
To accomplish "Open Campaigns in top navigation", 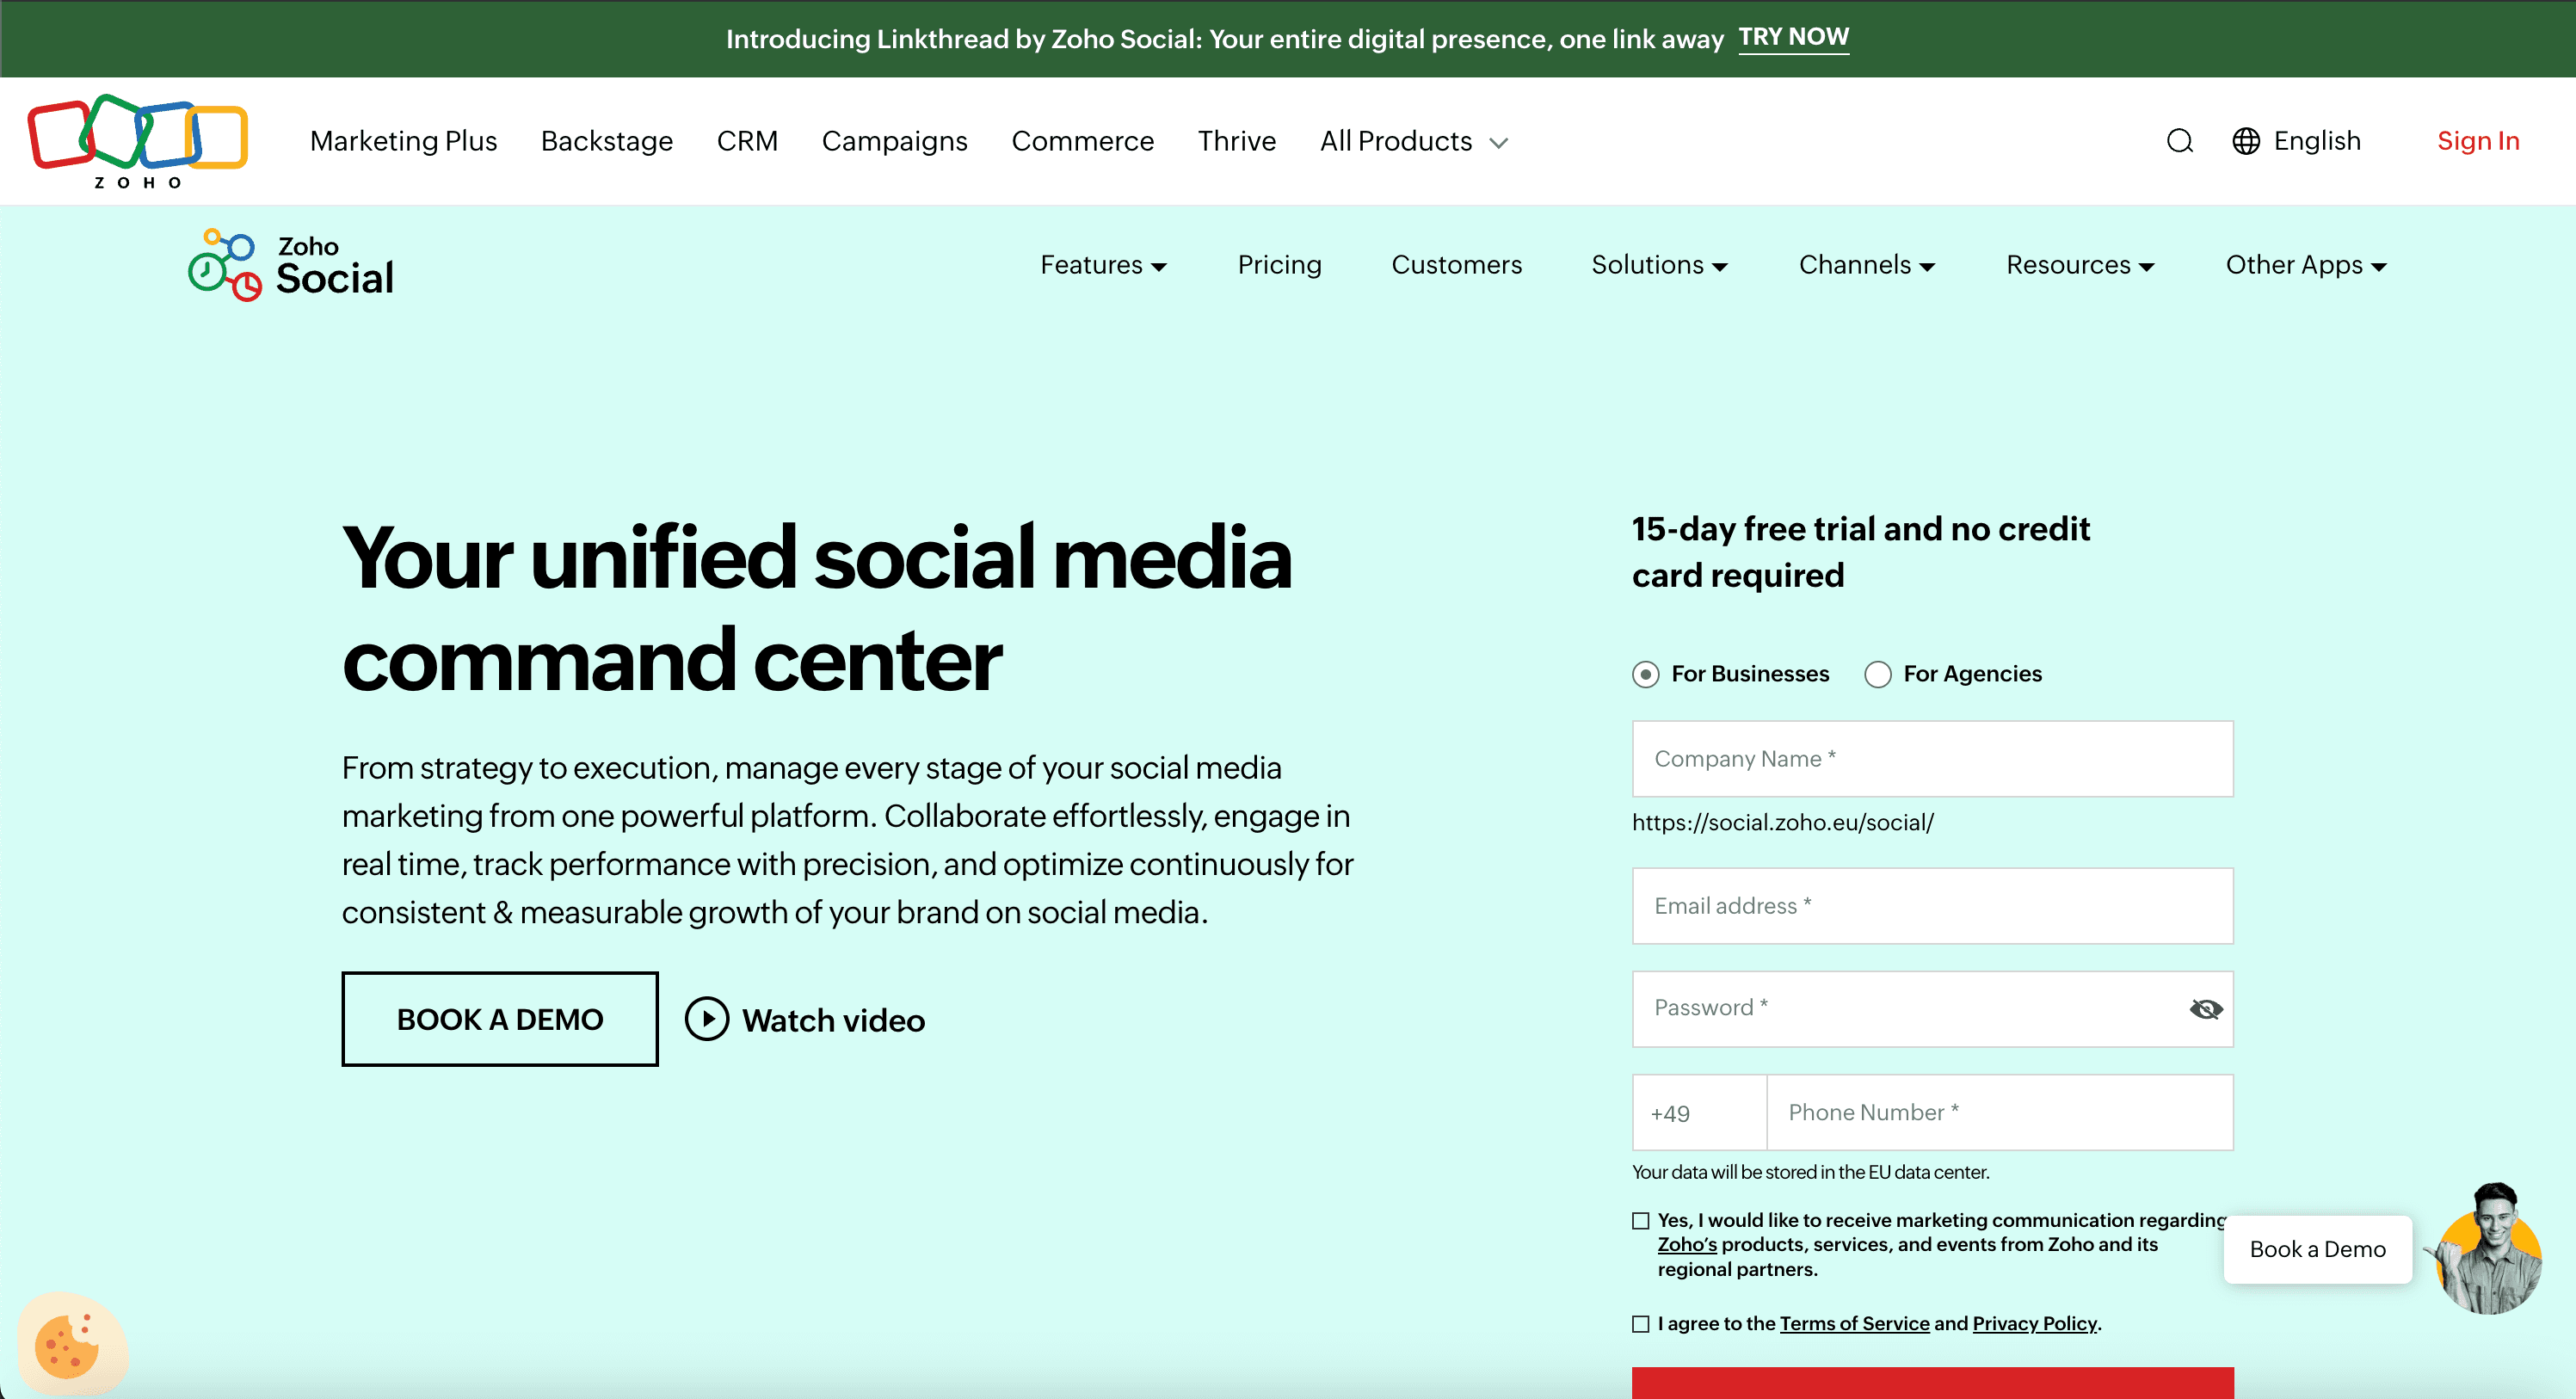I will click(x=894, y=141).
